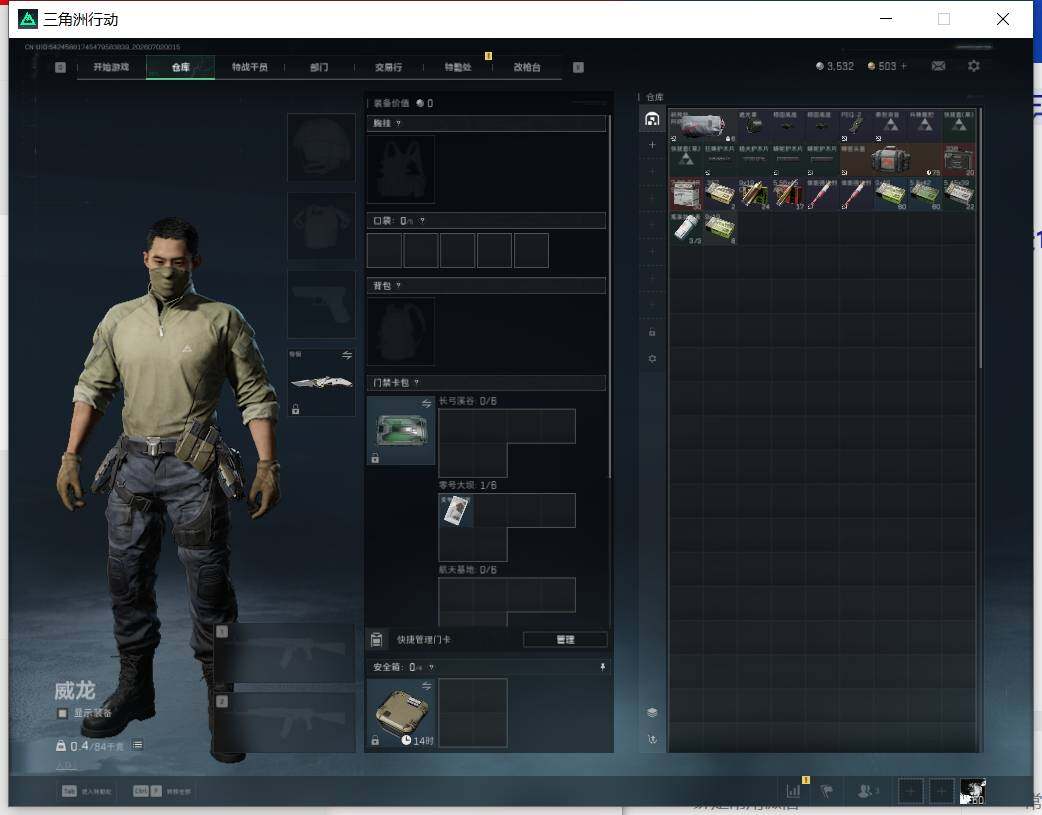Select the medical bag item in warehouse
The width and height of the screenshot is (1042, 815).
click(x=890, y=160)
